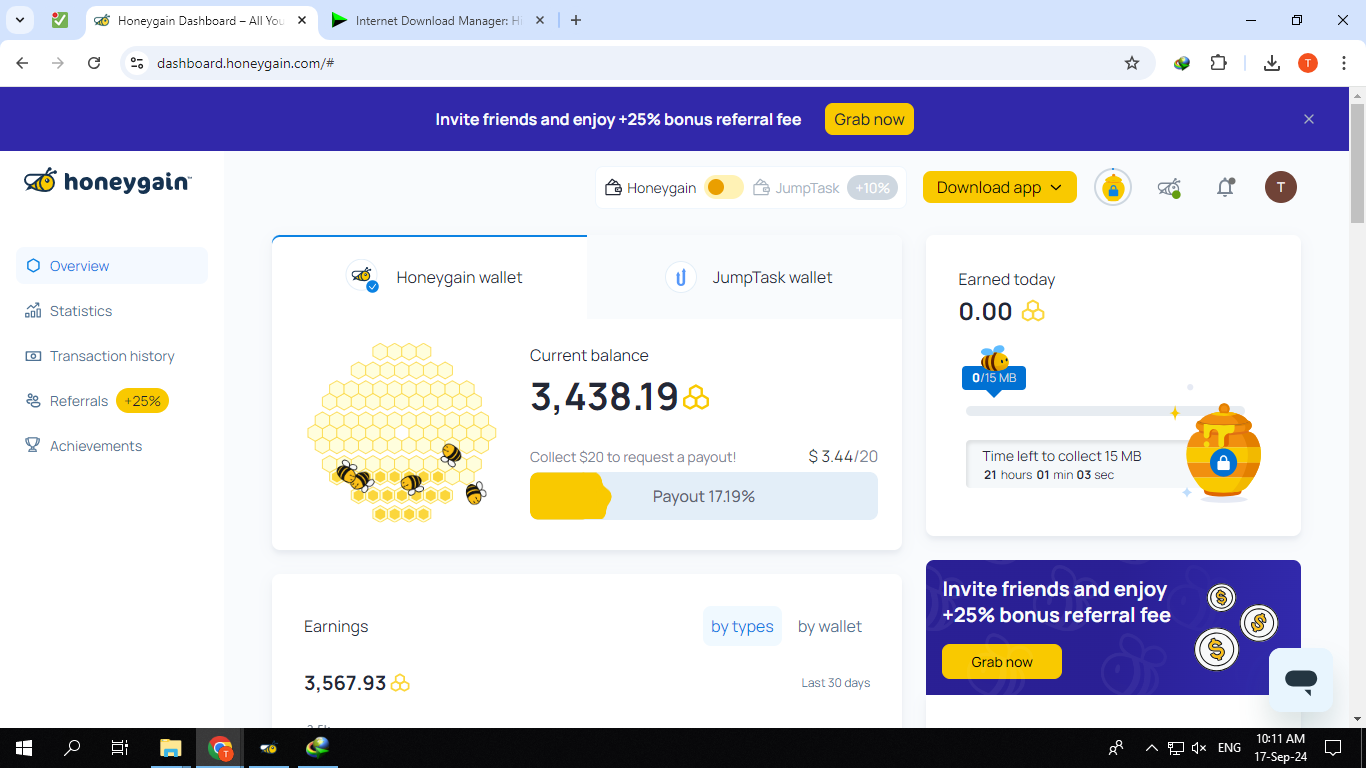Image resolution: width=1366 pixels, height=768 pixels.
Task: Click the $ 3.44/20 payout amount
Action: point(843,456)
